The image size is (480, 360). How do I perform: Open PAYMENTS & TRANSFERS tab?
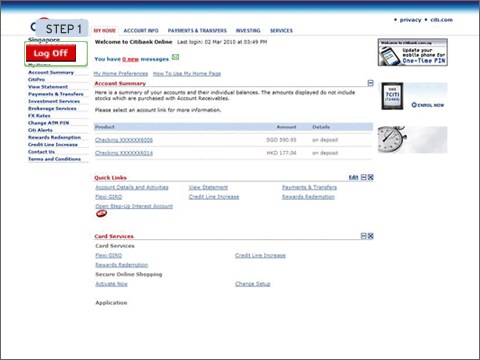197,30
